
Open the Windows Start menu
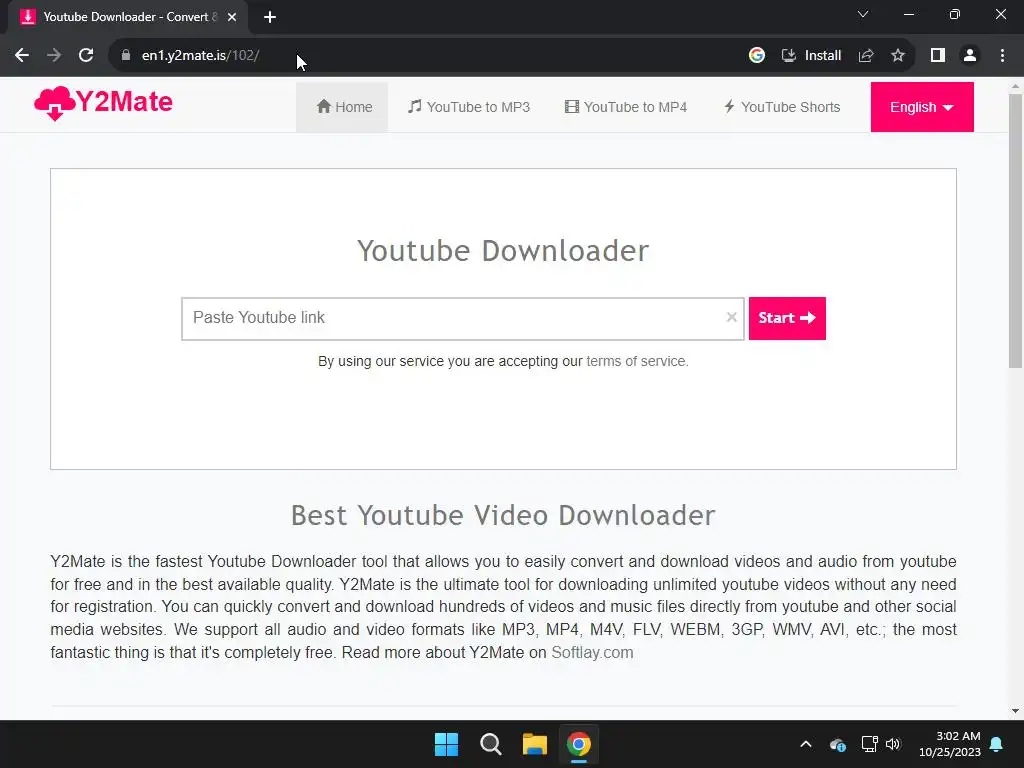[x=447, y=744]
